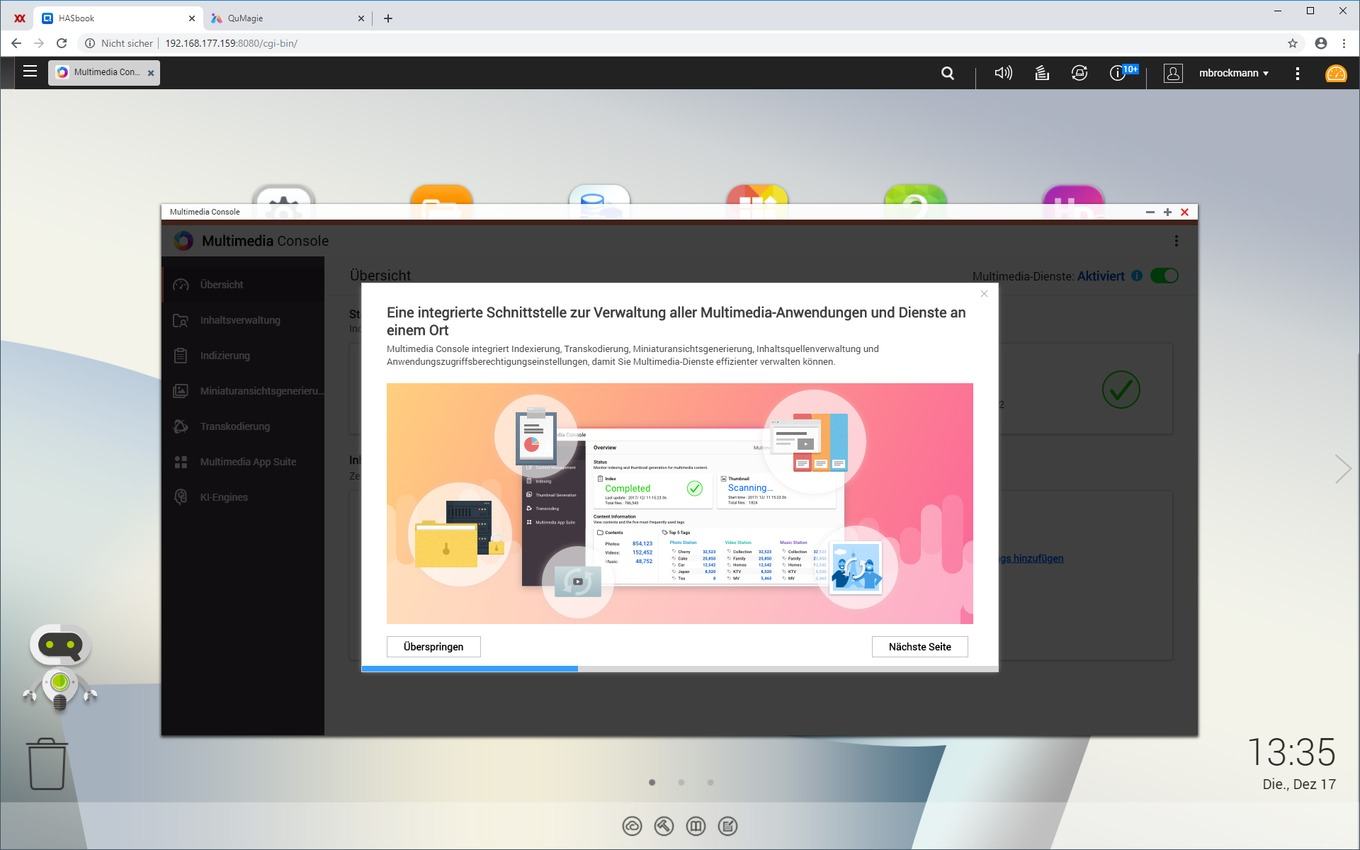Bookmark page with star icon
The width and height of the screenshot is (1360, 850).
point(1293,43)
